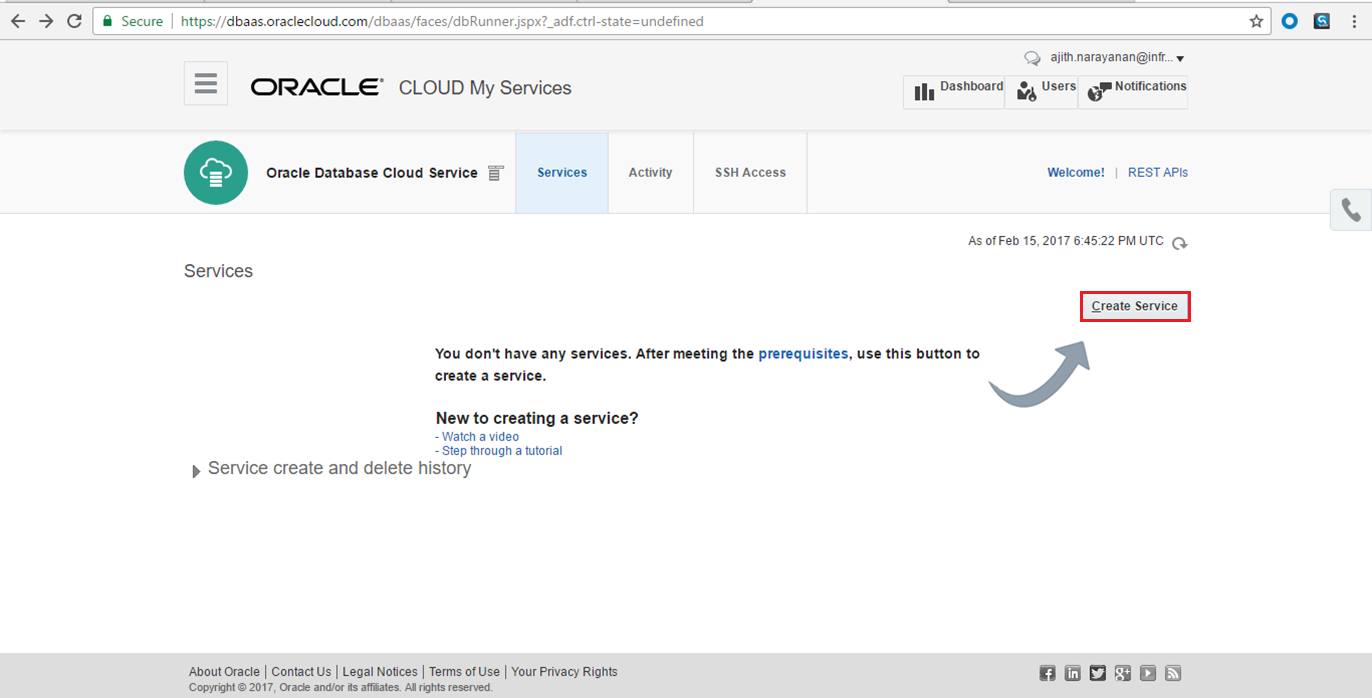Open the Chrome menu
The image size is (1372, 698).
coord(1354,21)
